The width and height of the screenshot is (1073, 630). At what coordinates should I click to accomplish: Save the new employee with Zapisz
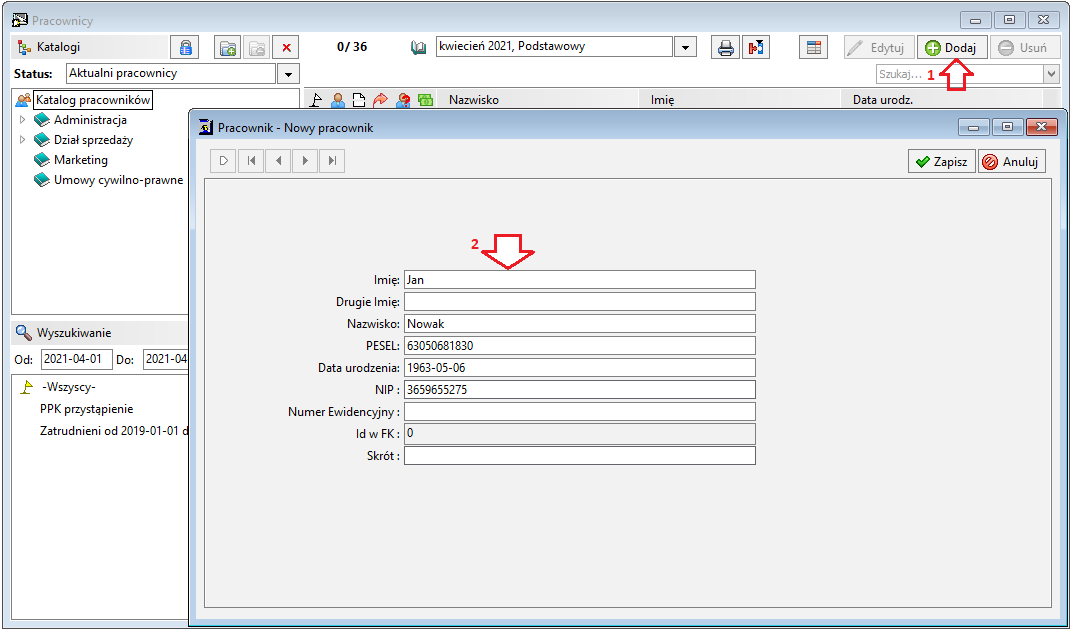942,161
